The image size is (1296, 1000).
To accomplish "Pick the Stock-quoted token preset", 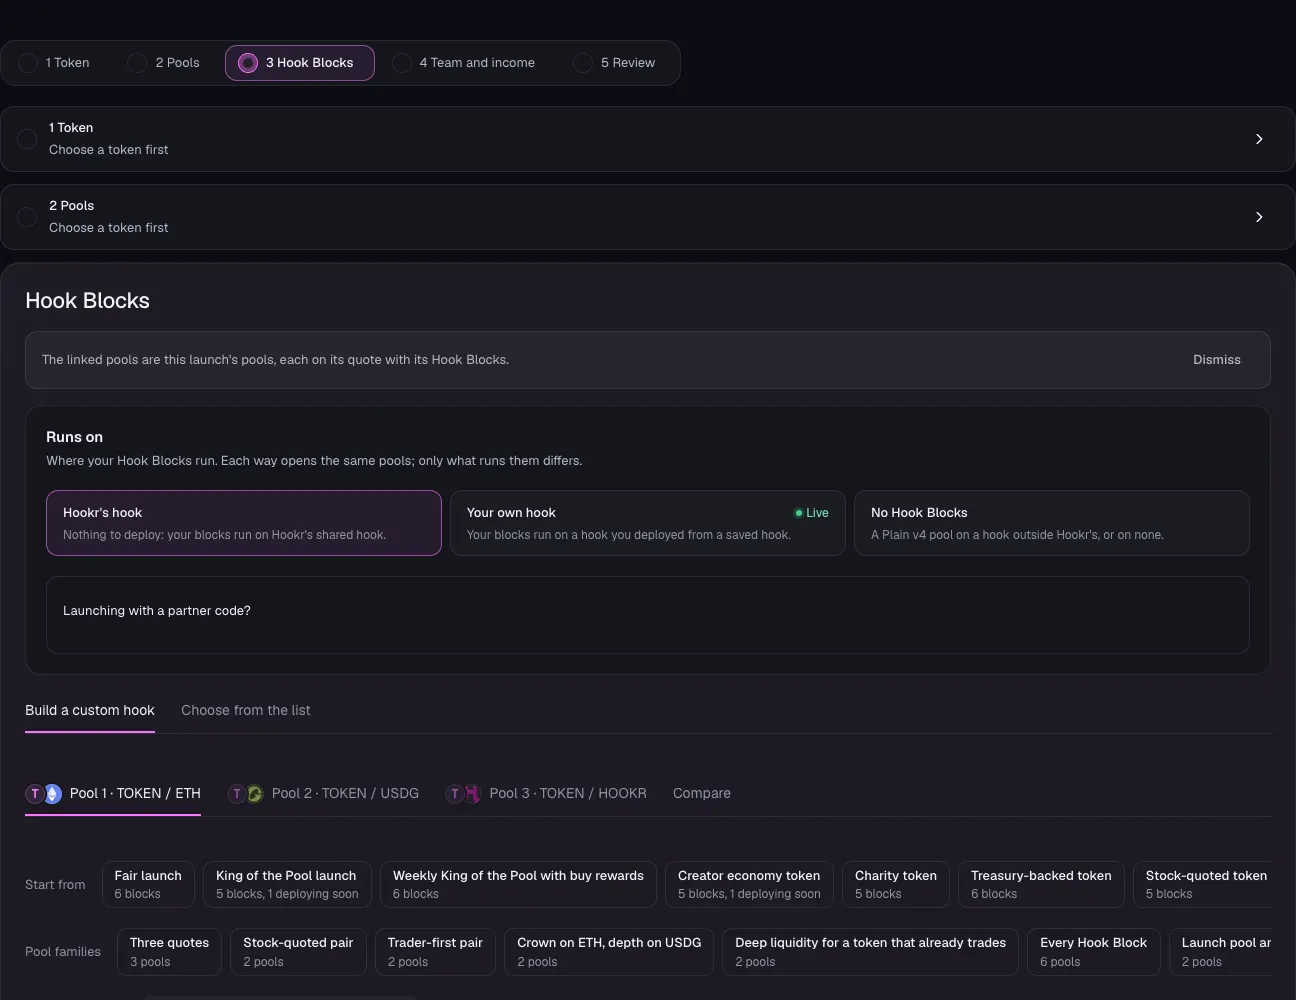I will tap(1203, 885).
